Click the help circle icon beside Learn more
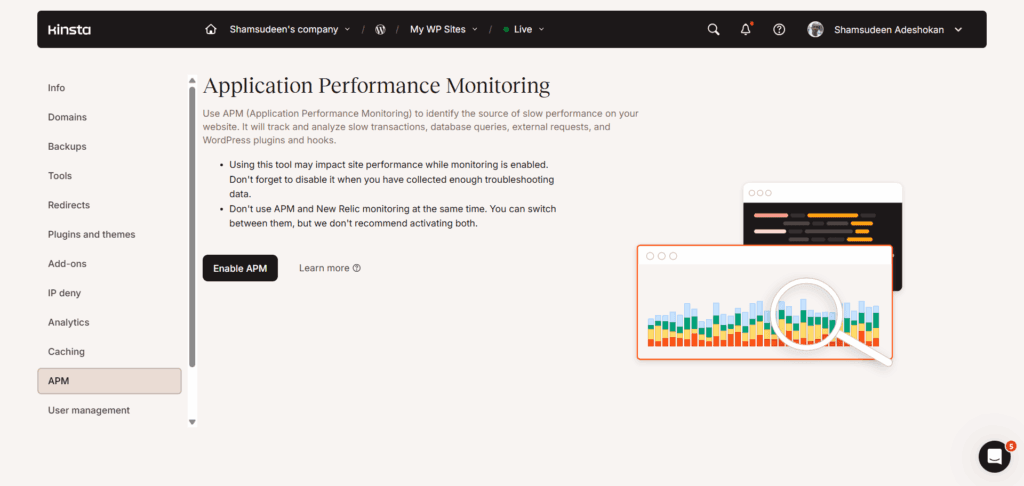 [357, 268]
